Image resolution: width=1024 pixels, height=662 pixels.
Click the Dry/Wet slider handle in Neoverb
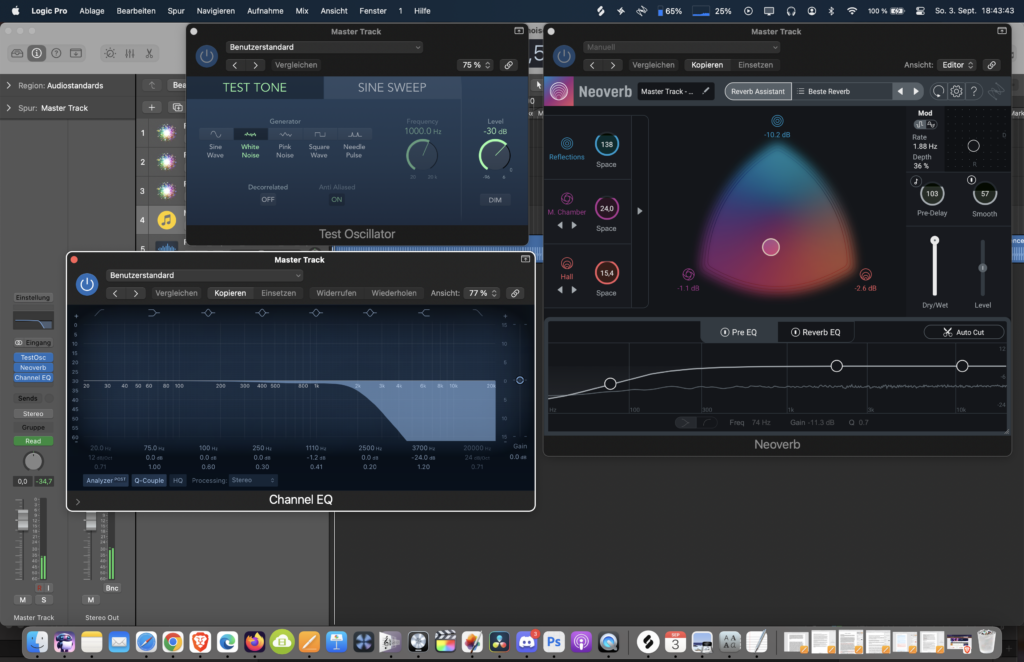(x=935, y=241)
